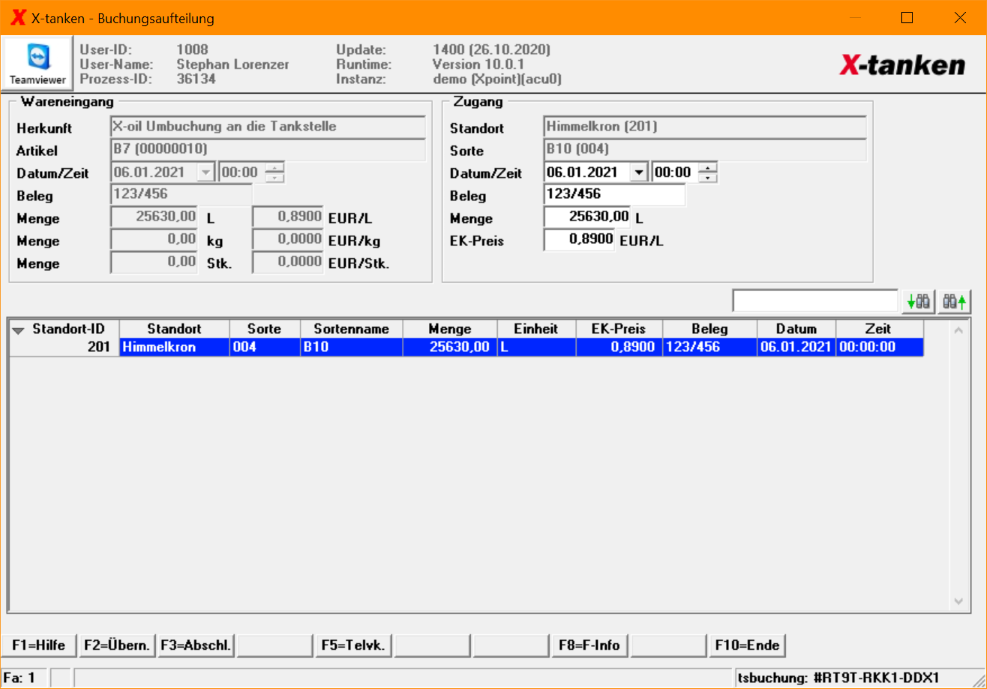Click the Sorte column header

264,328
